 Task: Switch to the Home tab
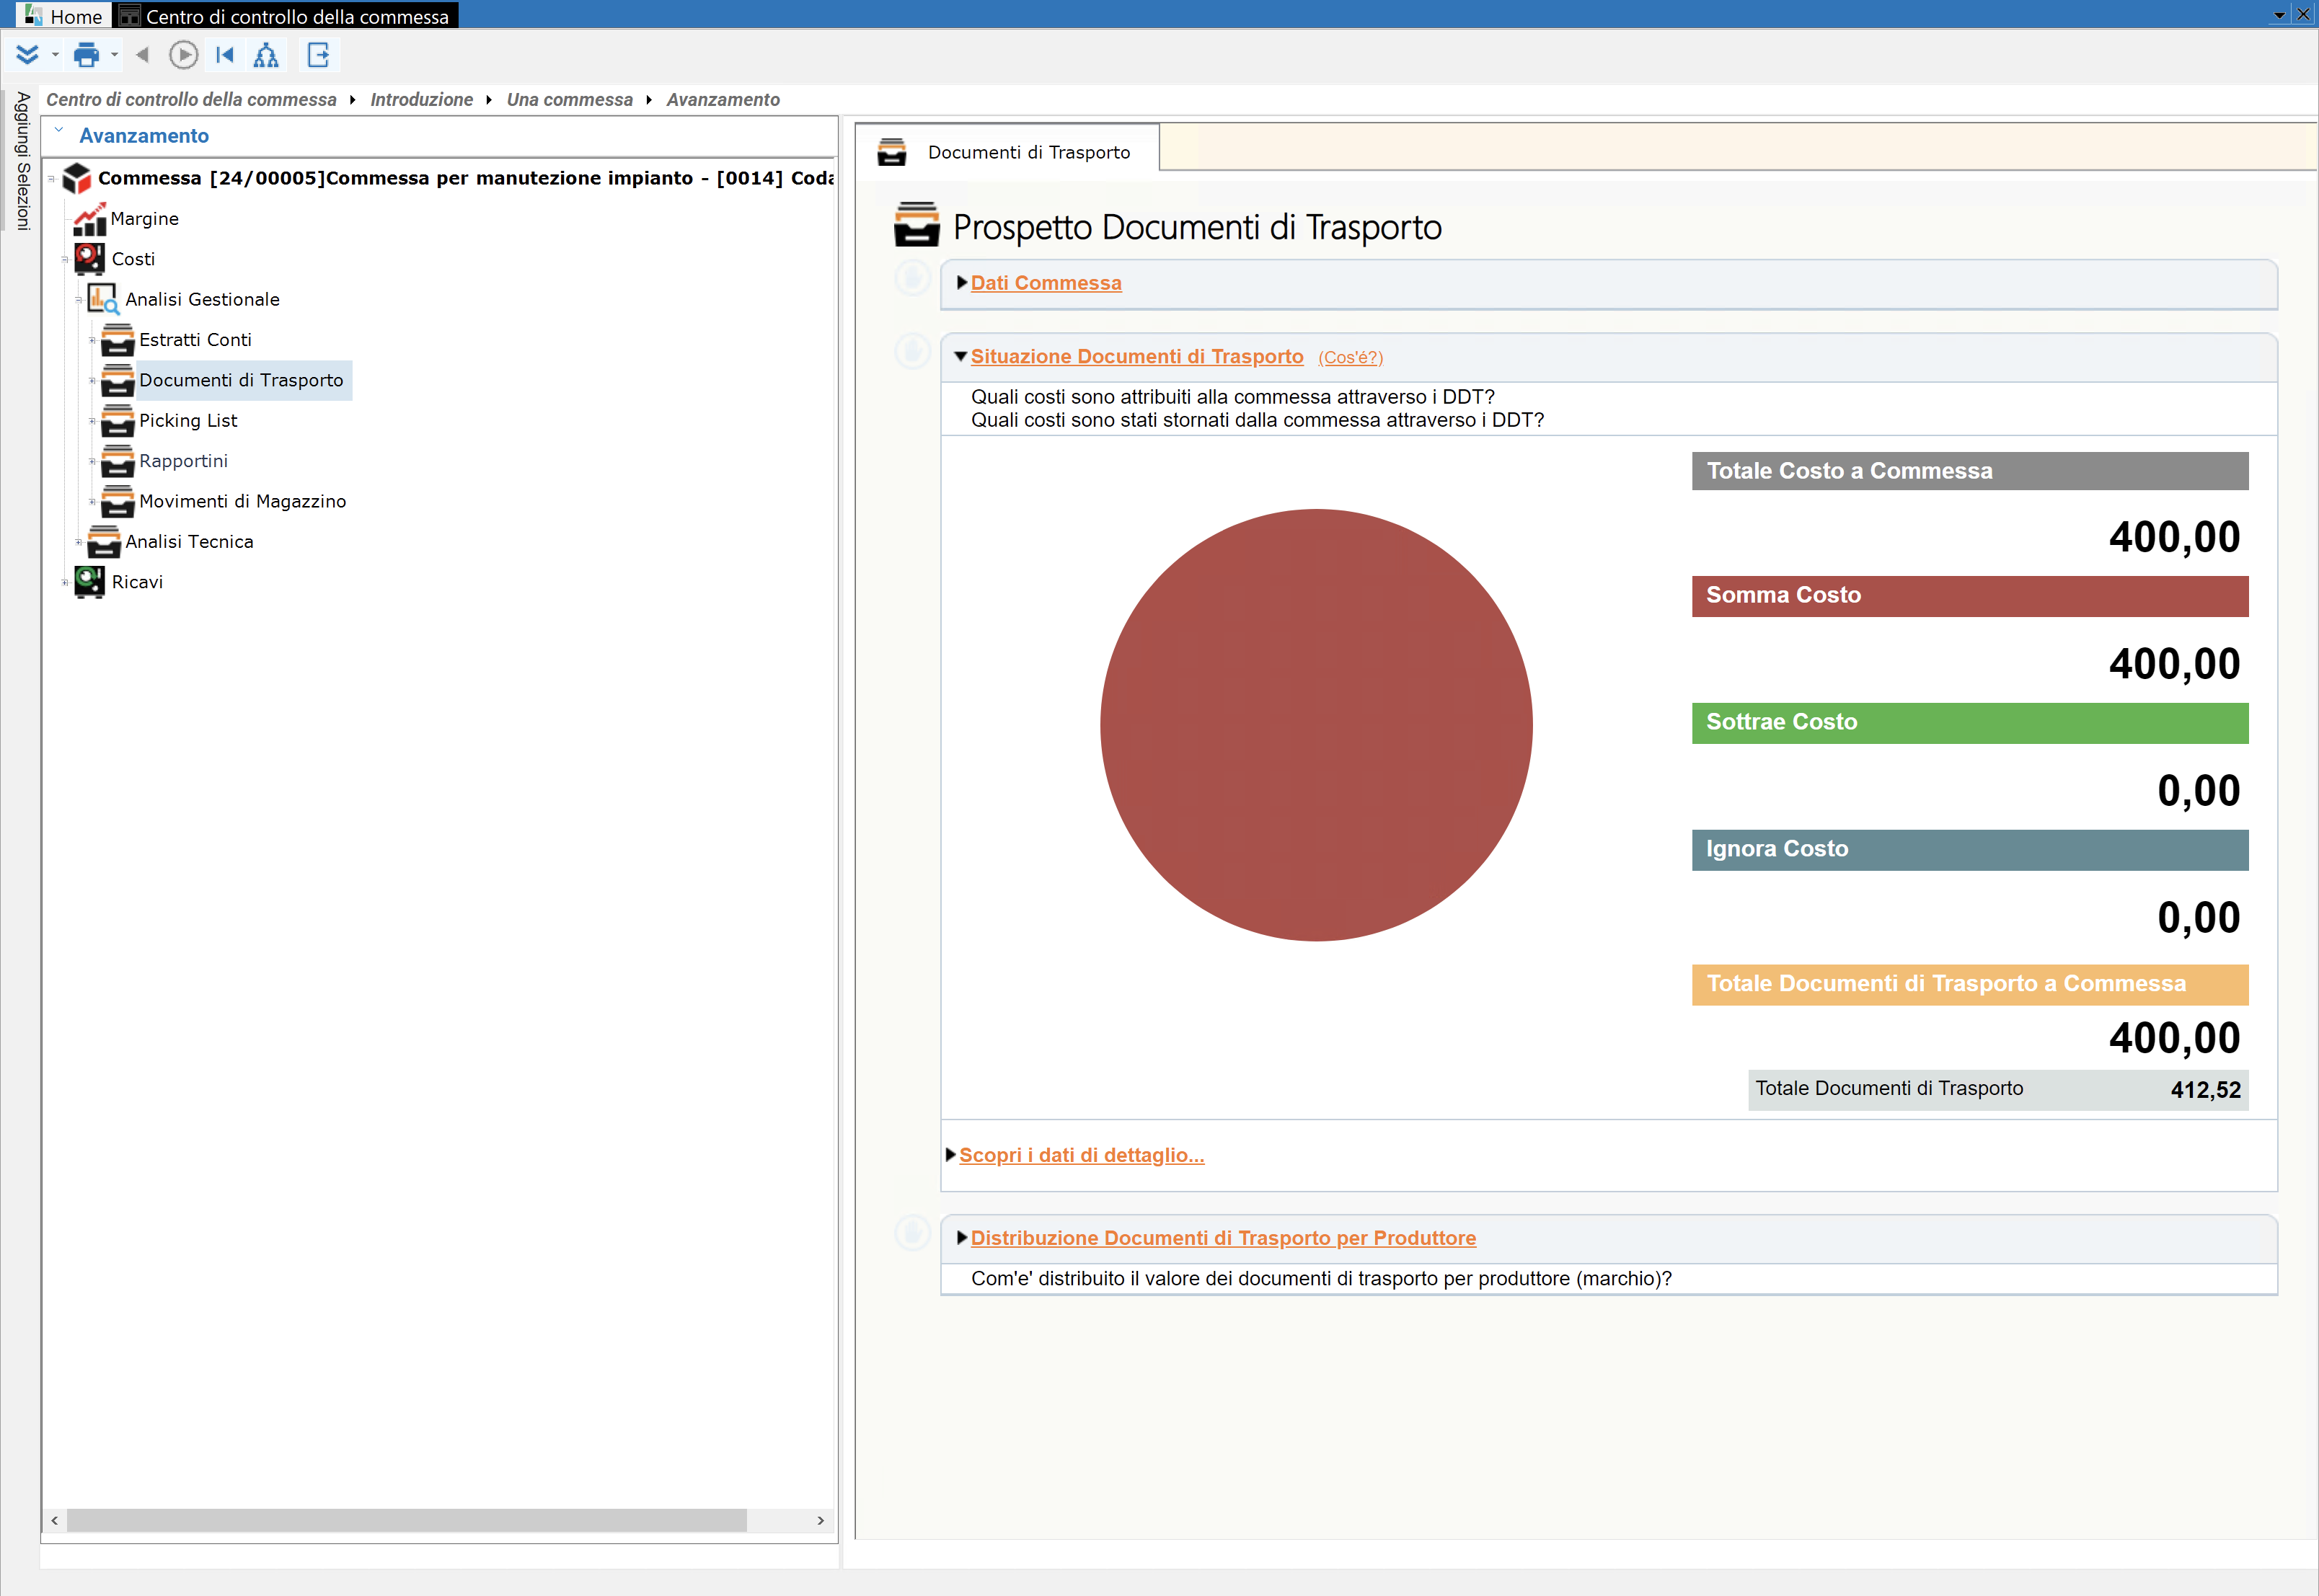[63, 16]
